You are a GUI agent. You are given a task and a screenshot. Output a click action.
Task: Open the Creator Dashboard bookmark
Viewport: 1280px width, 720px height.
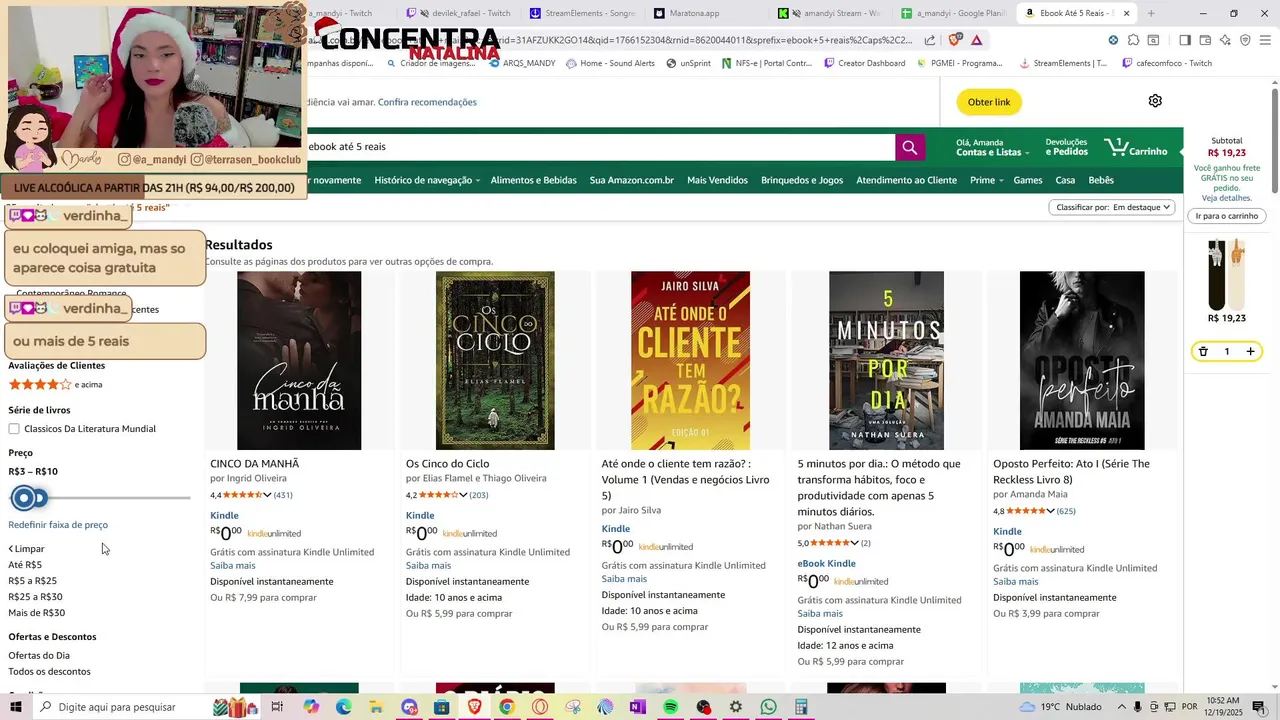coord(865,63)
